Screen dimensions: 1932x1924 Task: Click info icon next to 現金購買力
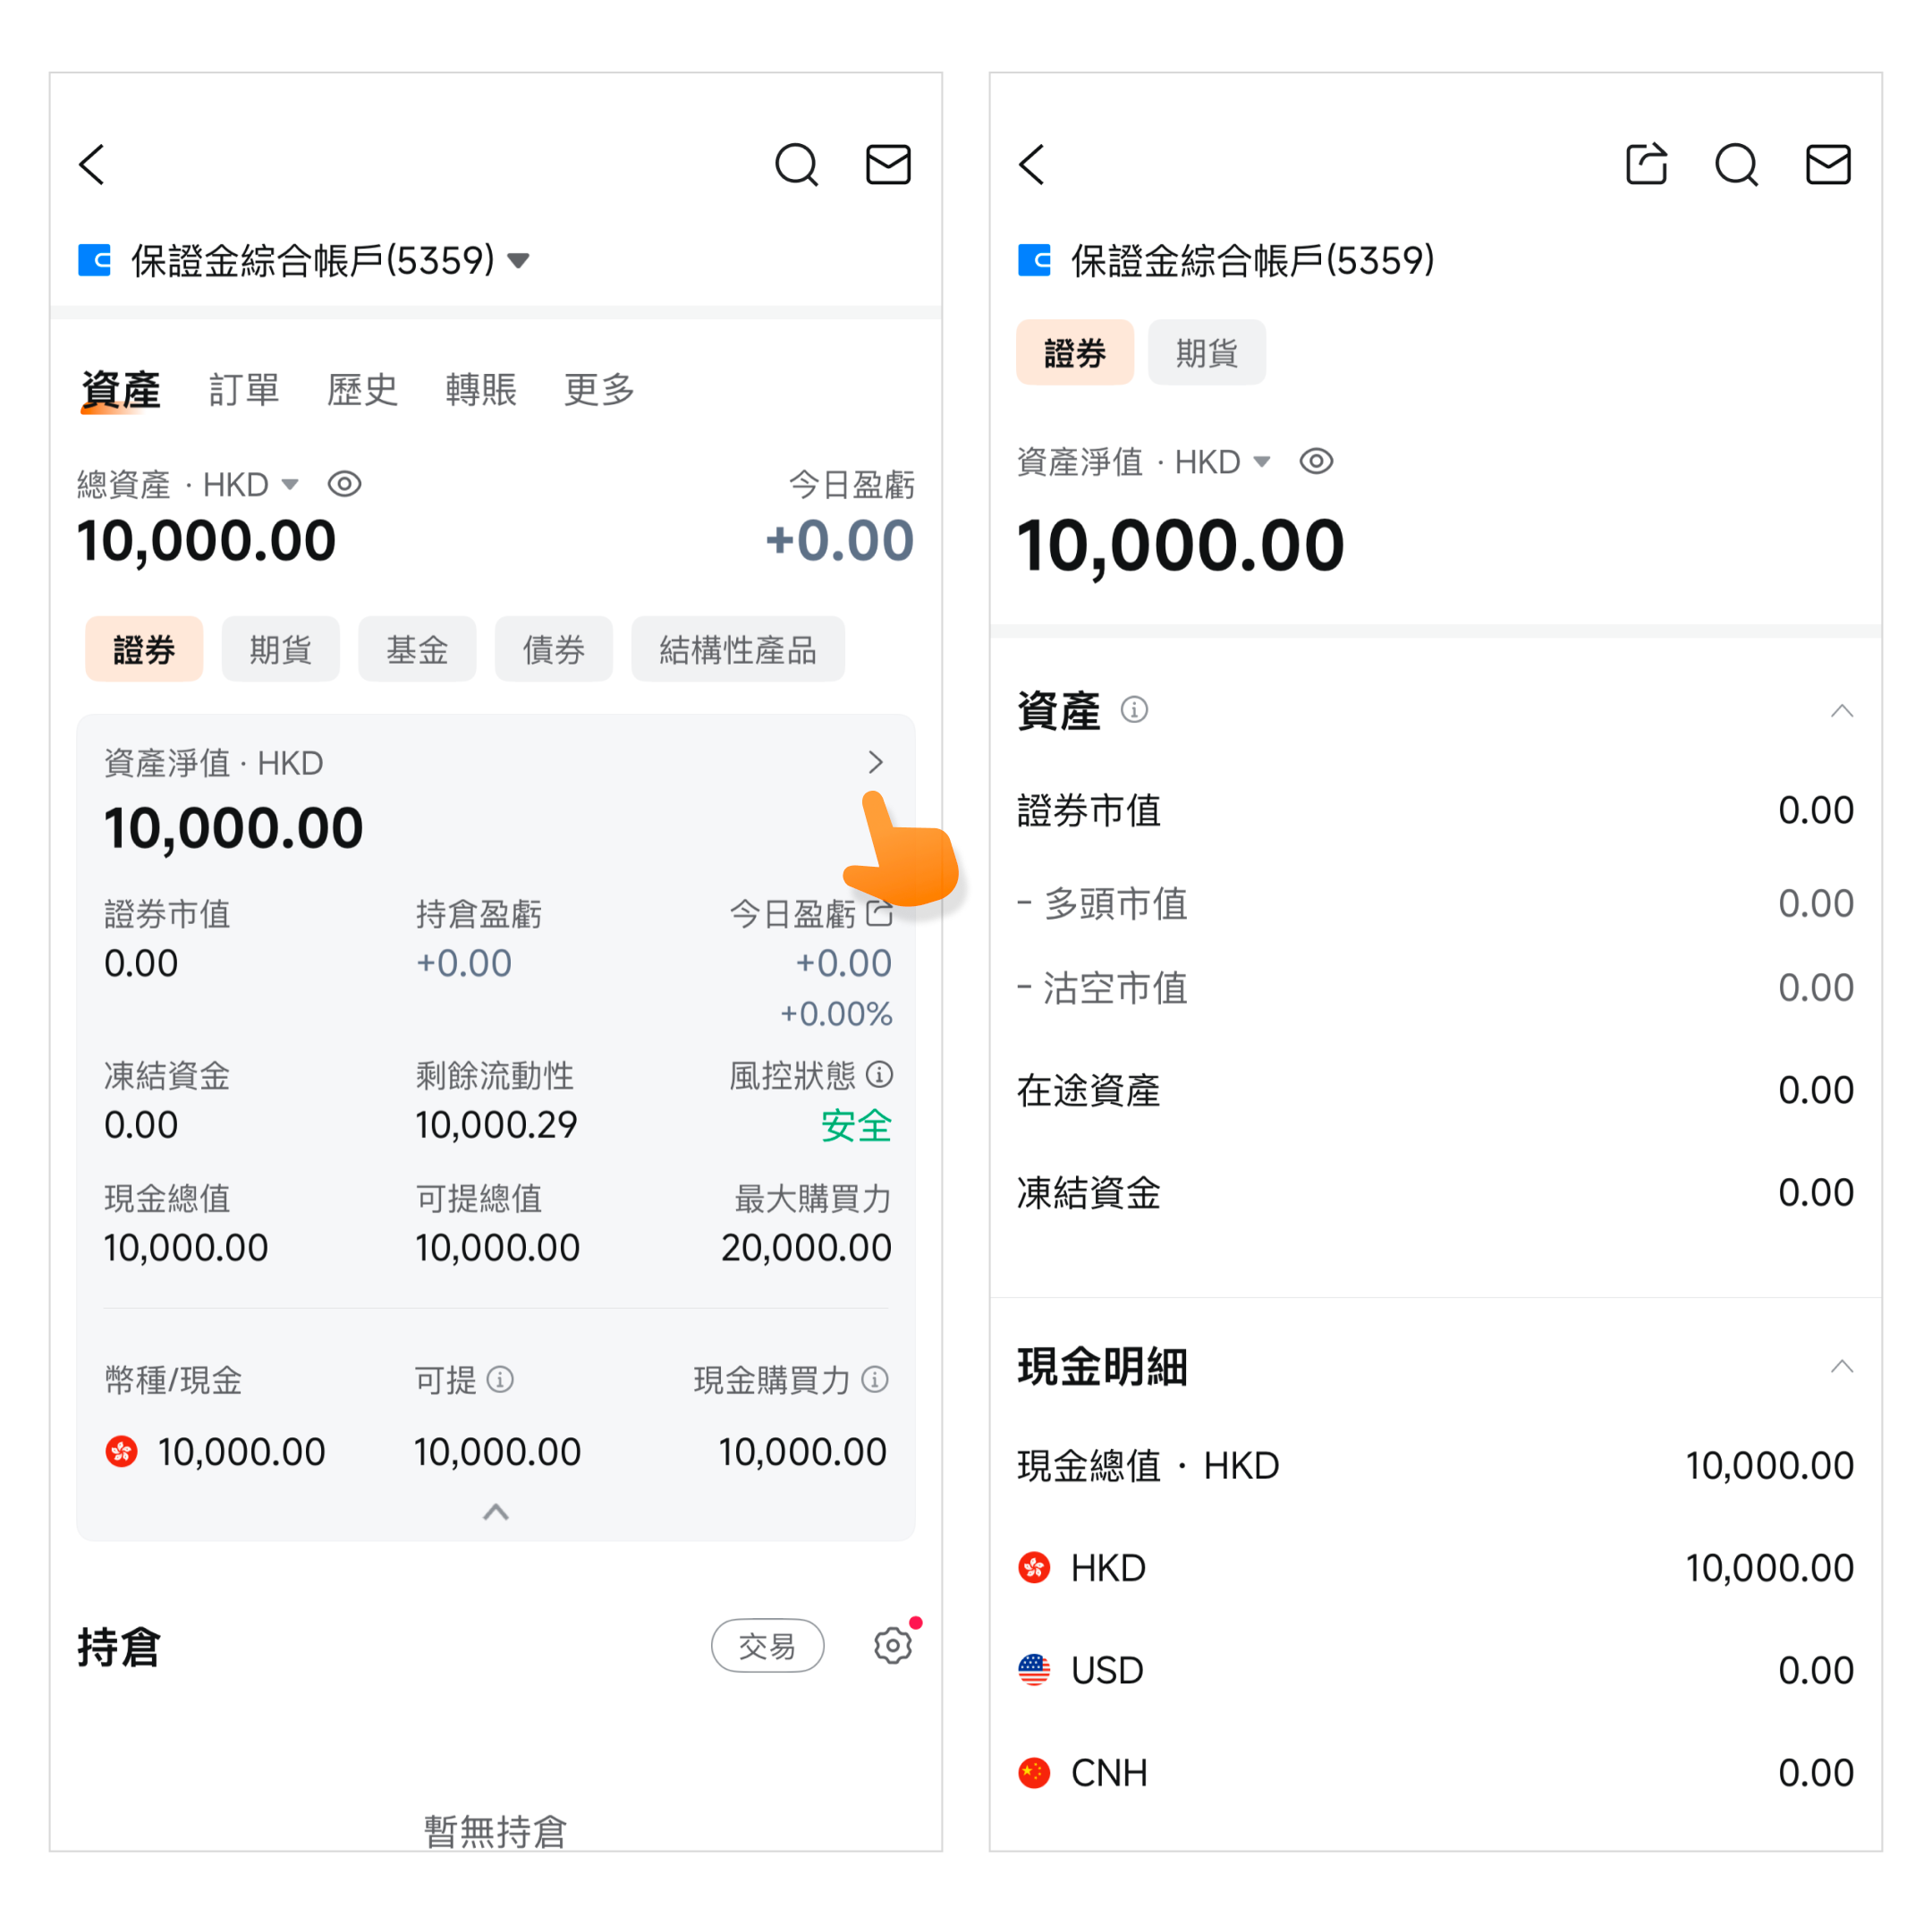(875, 1380)
